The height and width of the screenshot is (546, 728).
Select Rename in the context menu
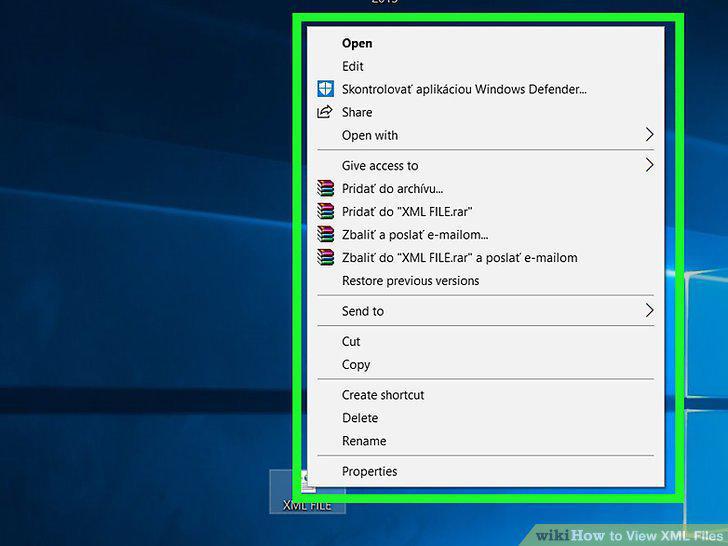pos(364,441)
